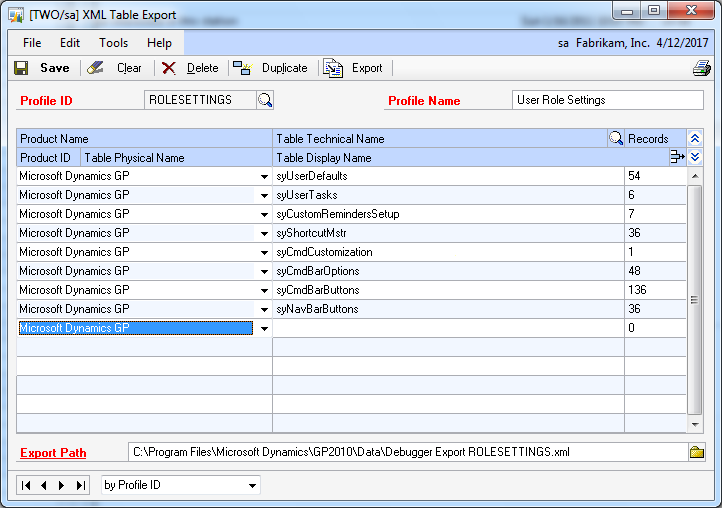Go to first record button
Image resolution: width=722 pixels, height=508 pixels.
(26, 485)
